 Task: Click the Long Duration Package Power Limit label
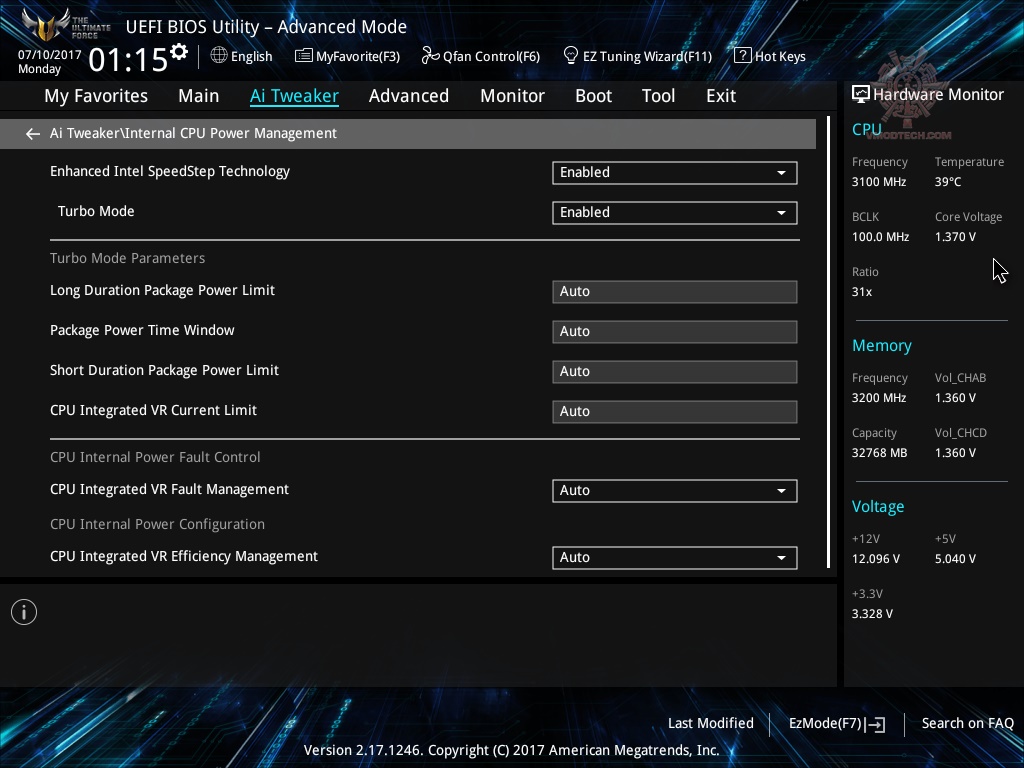point(162,290)
